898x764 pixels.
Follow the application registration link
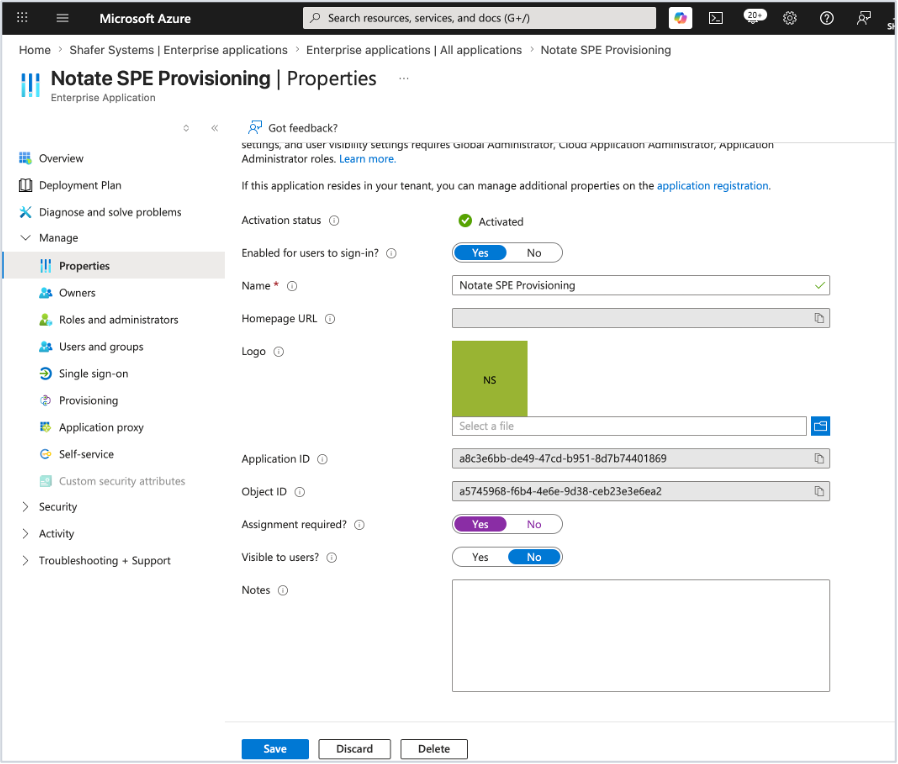[713, 186]
